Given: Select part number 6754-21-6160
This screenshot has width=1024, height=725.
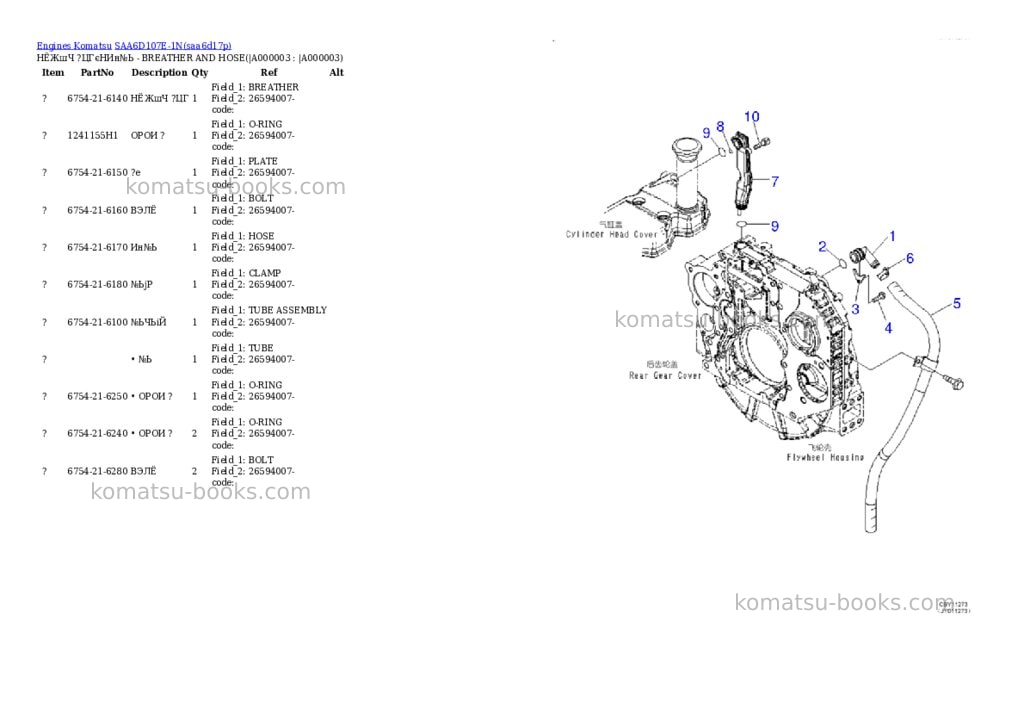Looking at the screenshot, I should [x=97, y=210].
